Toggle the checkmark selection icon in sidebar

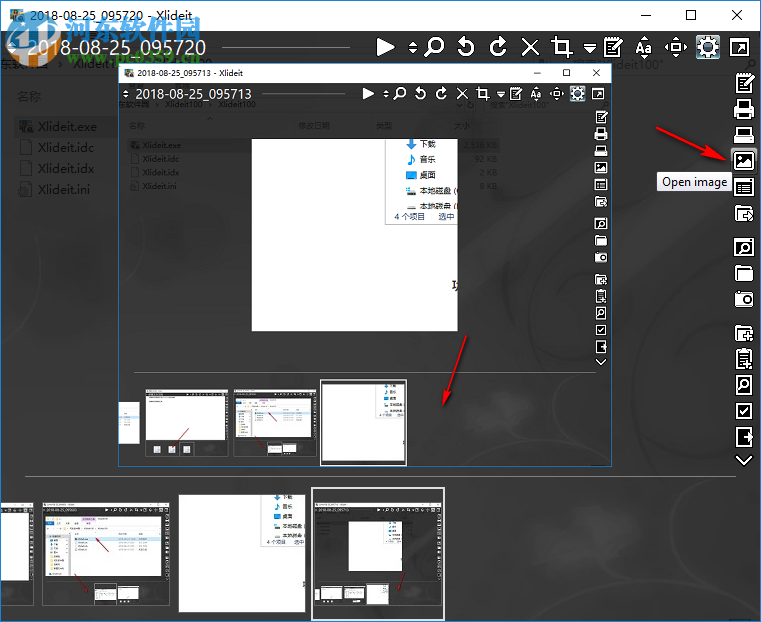[744, 411]
